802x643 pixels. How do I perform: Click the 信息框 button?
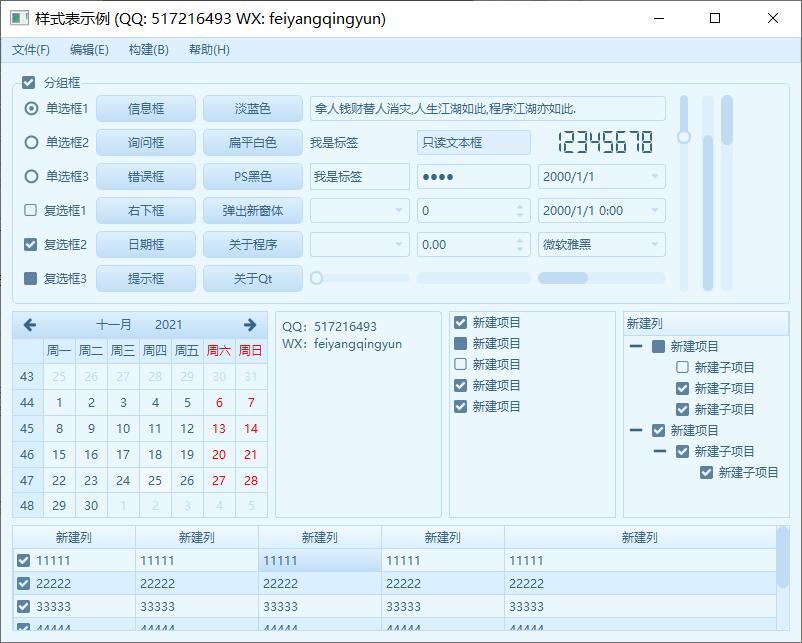[x=146, y=109]
